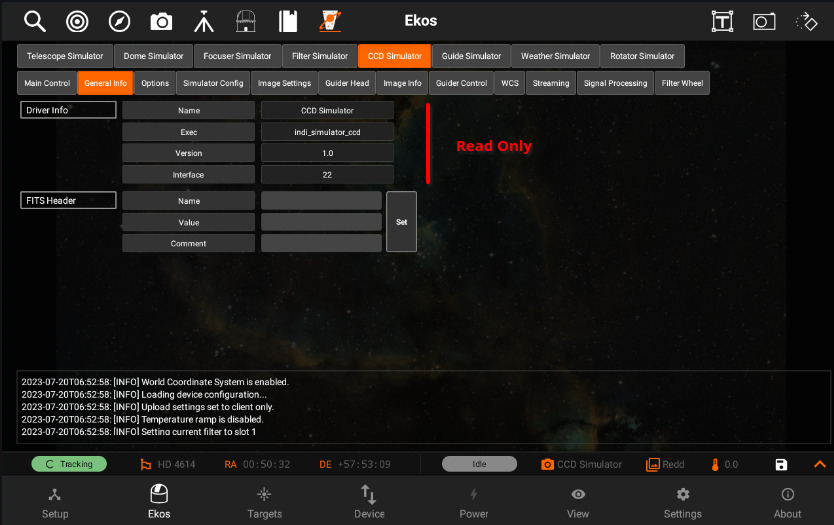
Task: Switch to Dome Simulator tab
Action: tap(153, 56)
